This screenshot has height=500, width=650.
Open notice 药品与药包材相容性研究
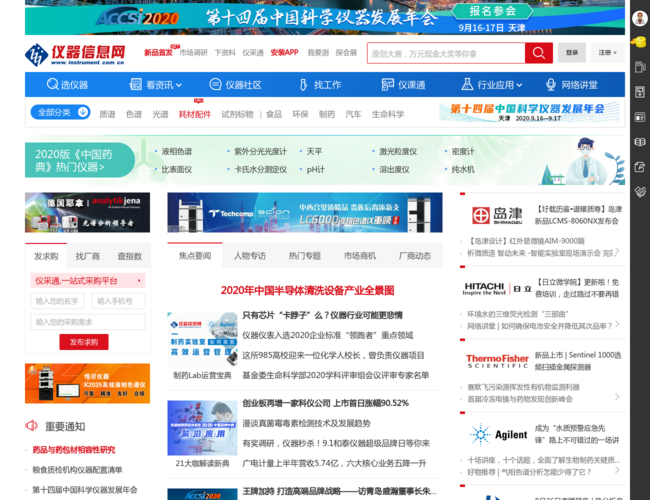click(x=74, y=450)
